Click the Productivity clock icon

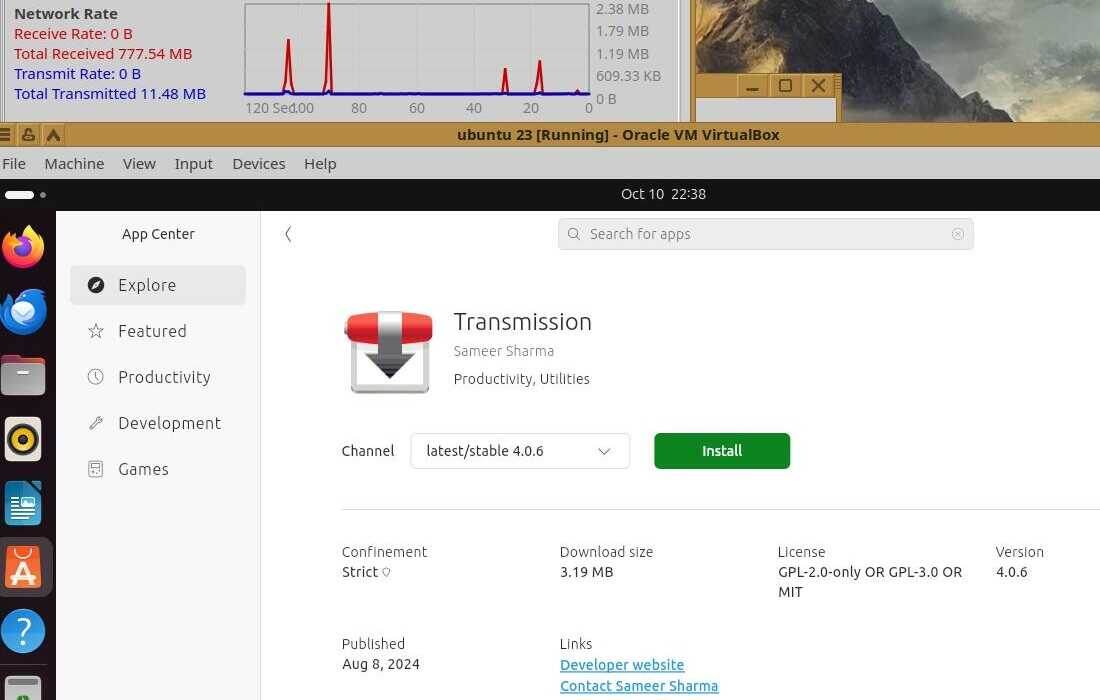(x=96, y=377)
